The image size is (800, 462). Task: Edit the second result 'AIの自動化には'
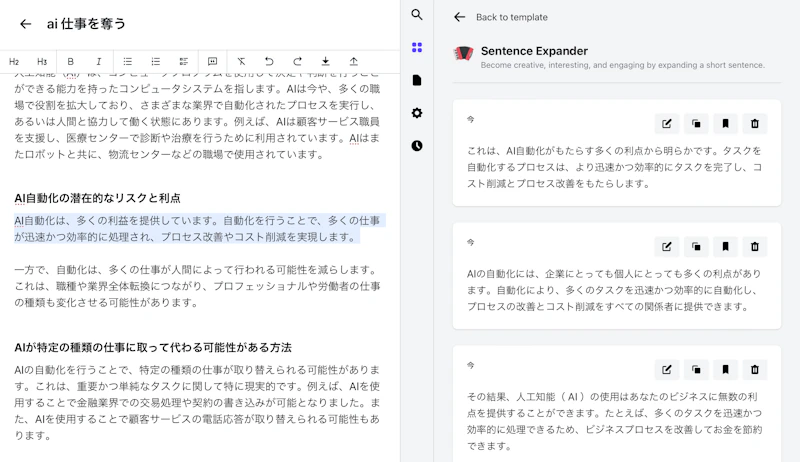[667, 247]
